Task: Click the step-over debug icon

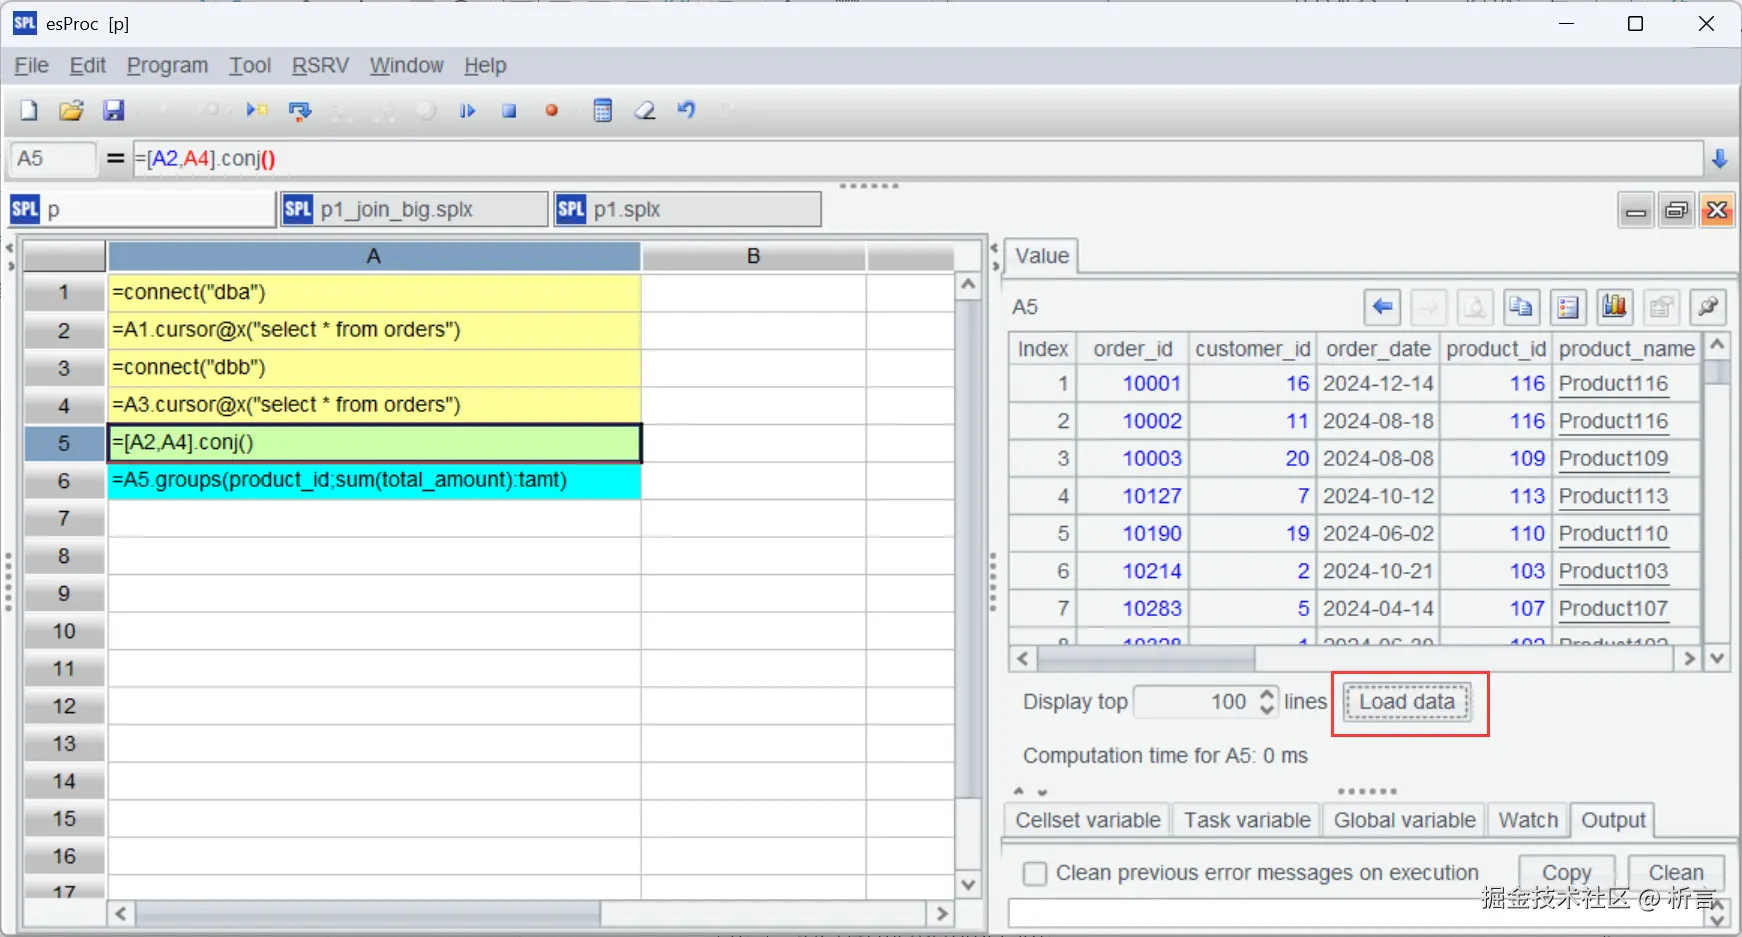Action: click(299, 110)
